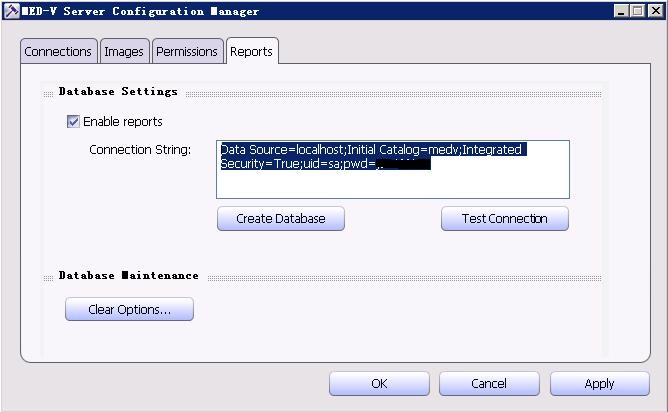Switch to the Connections tab

58,52
